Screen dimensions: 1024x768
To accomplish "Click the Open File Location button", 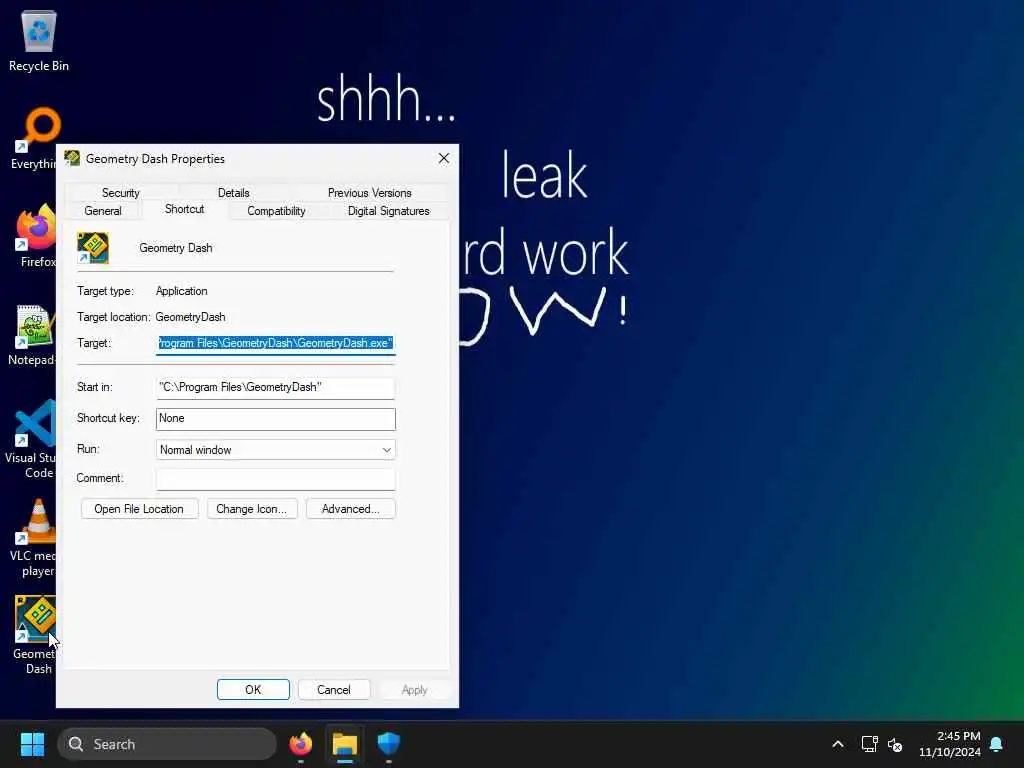I will [139, 509].
